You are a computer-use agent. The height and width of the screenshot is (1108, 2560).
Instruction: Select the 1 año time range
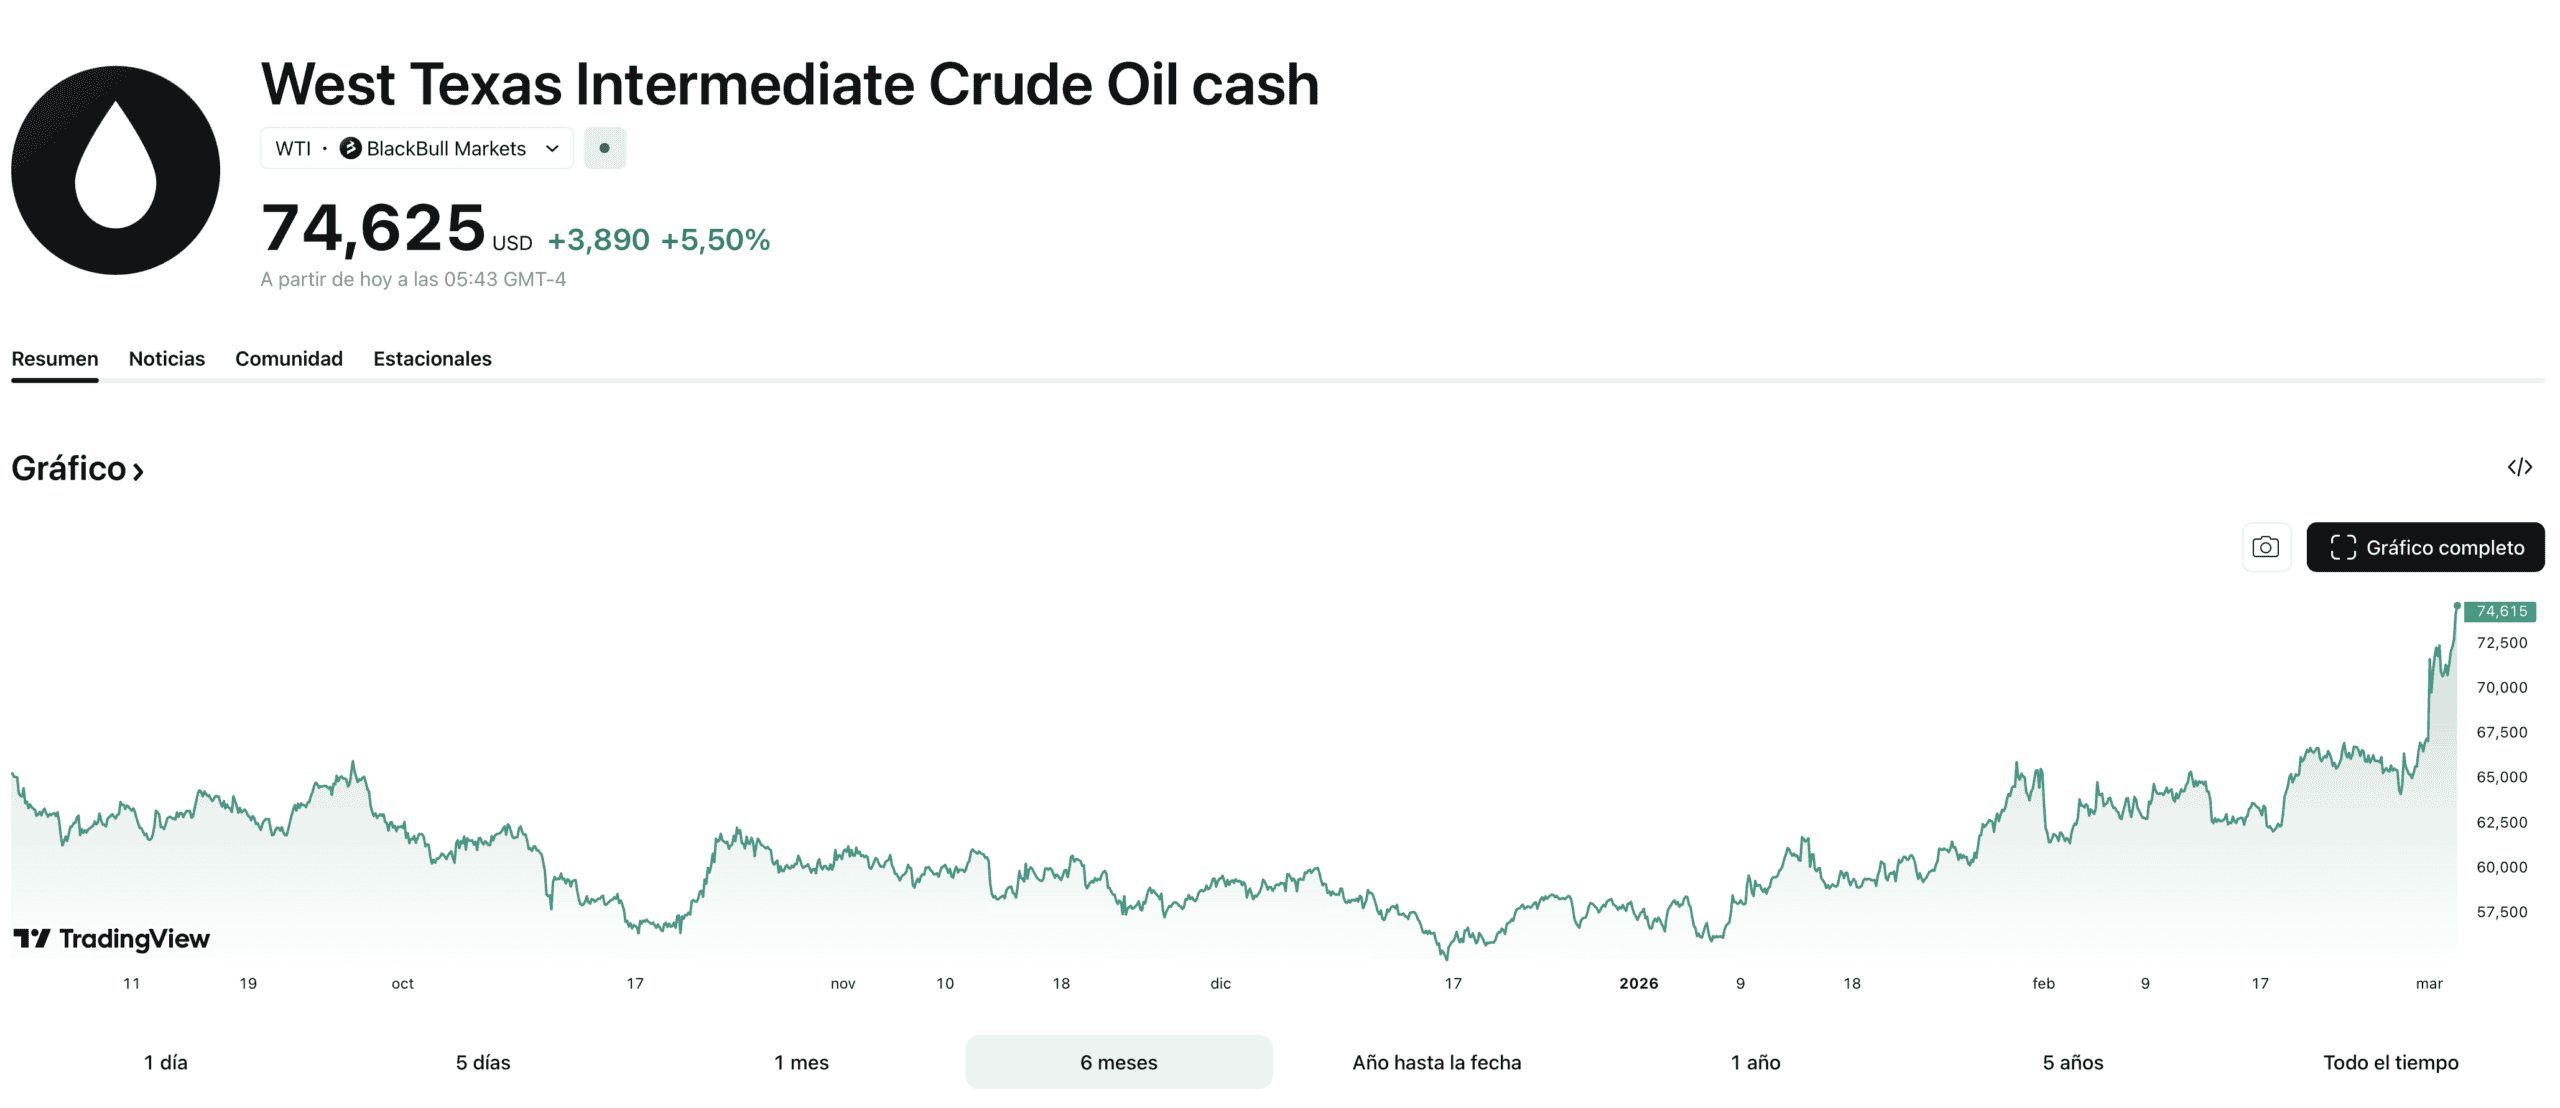pos(1755,1062)
